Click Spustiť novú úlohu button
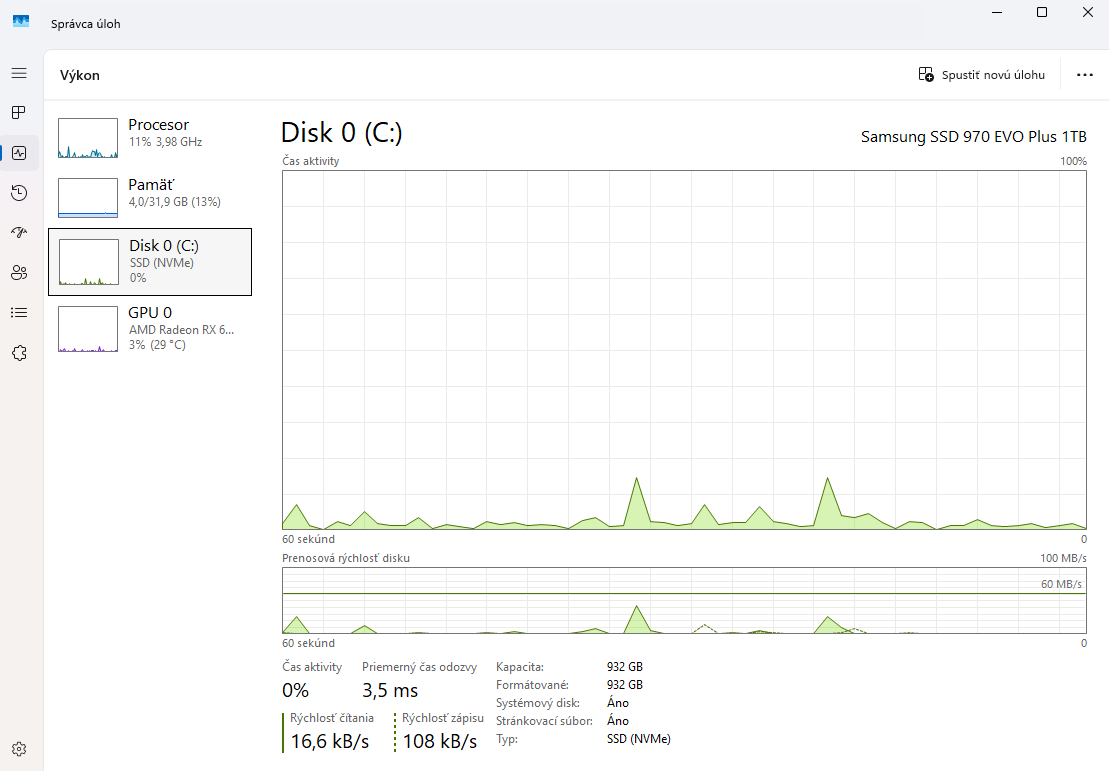 pyautogui.click(x=982, y=74)
